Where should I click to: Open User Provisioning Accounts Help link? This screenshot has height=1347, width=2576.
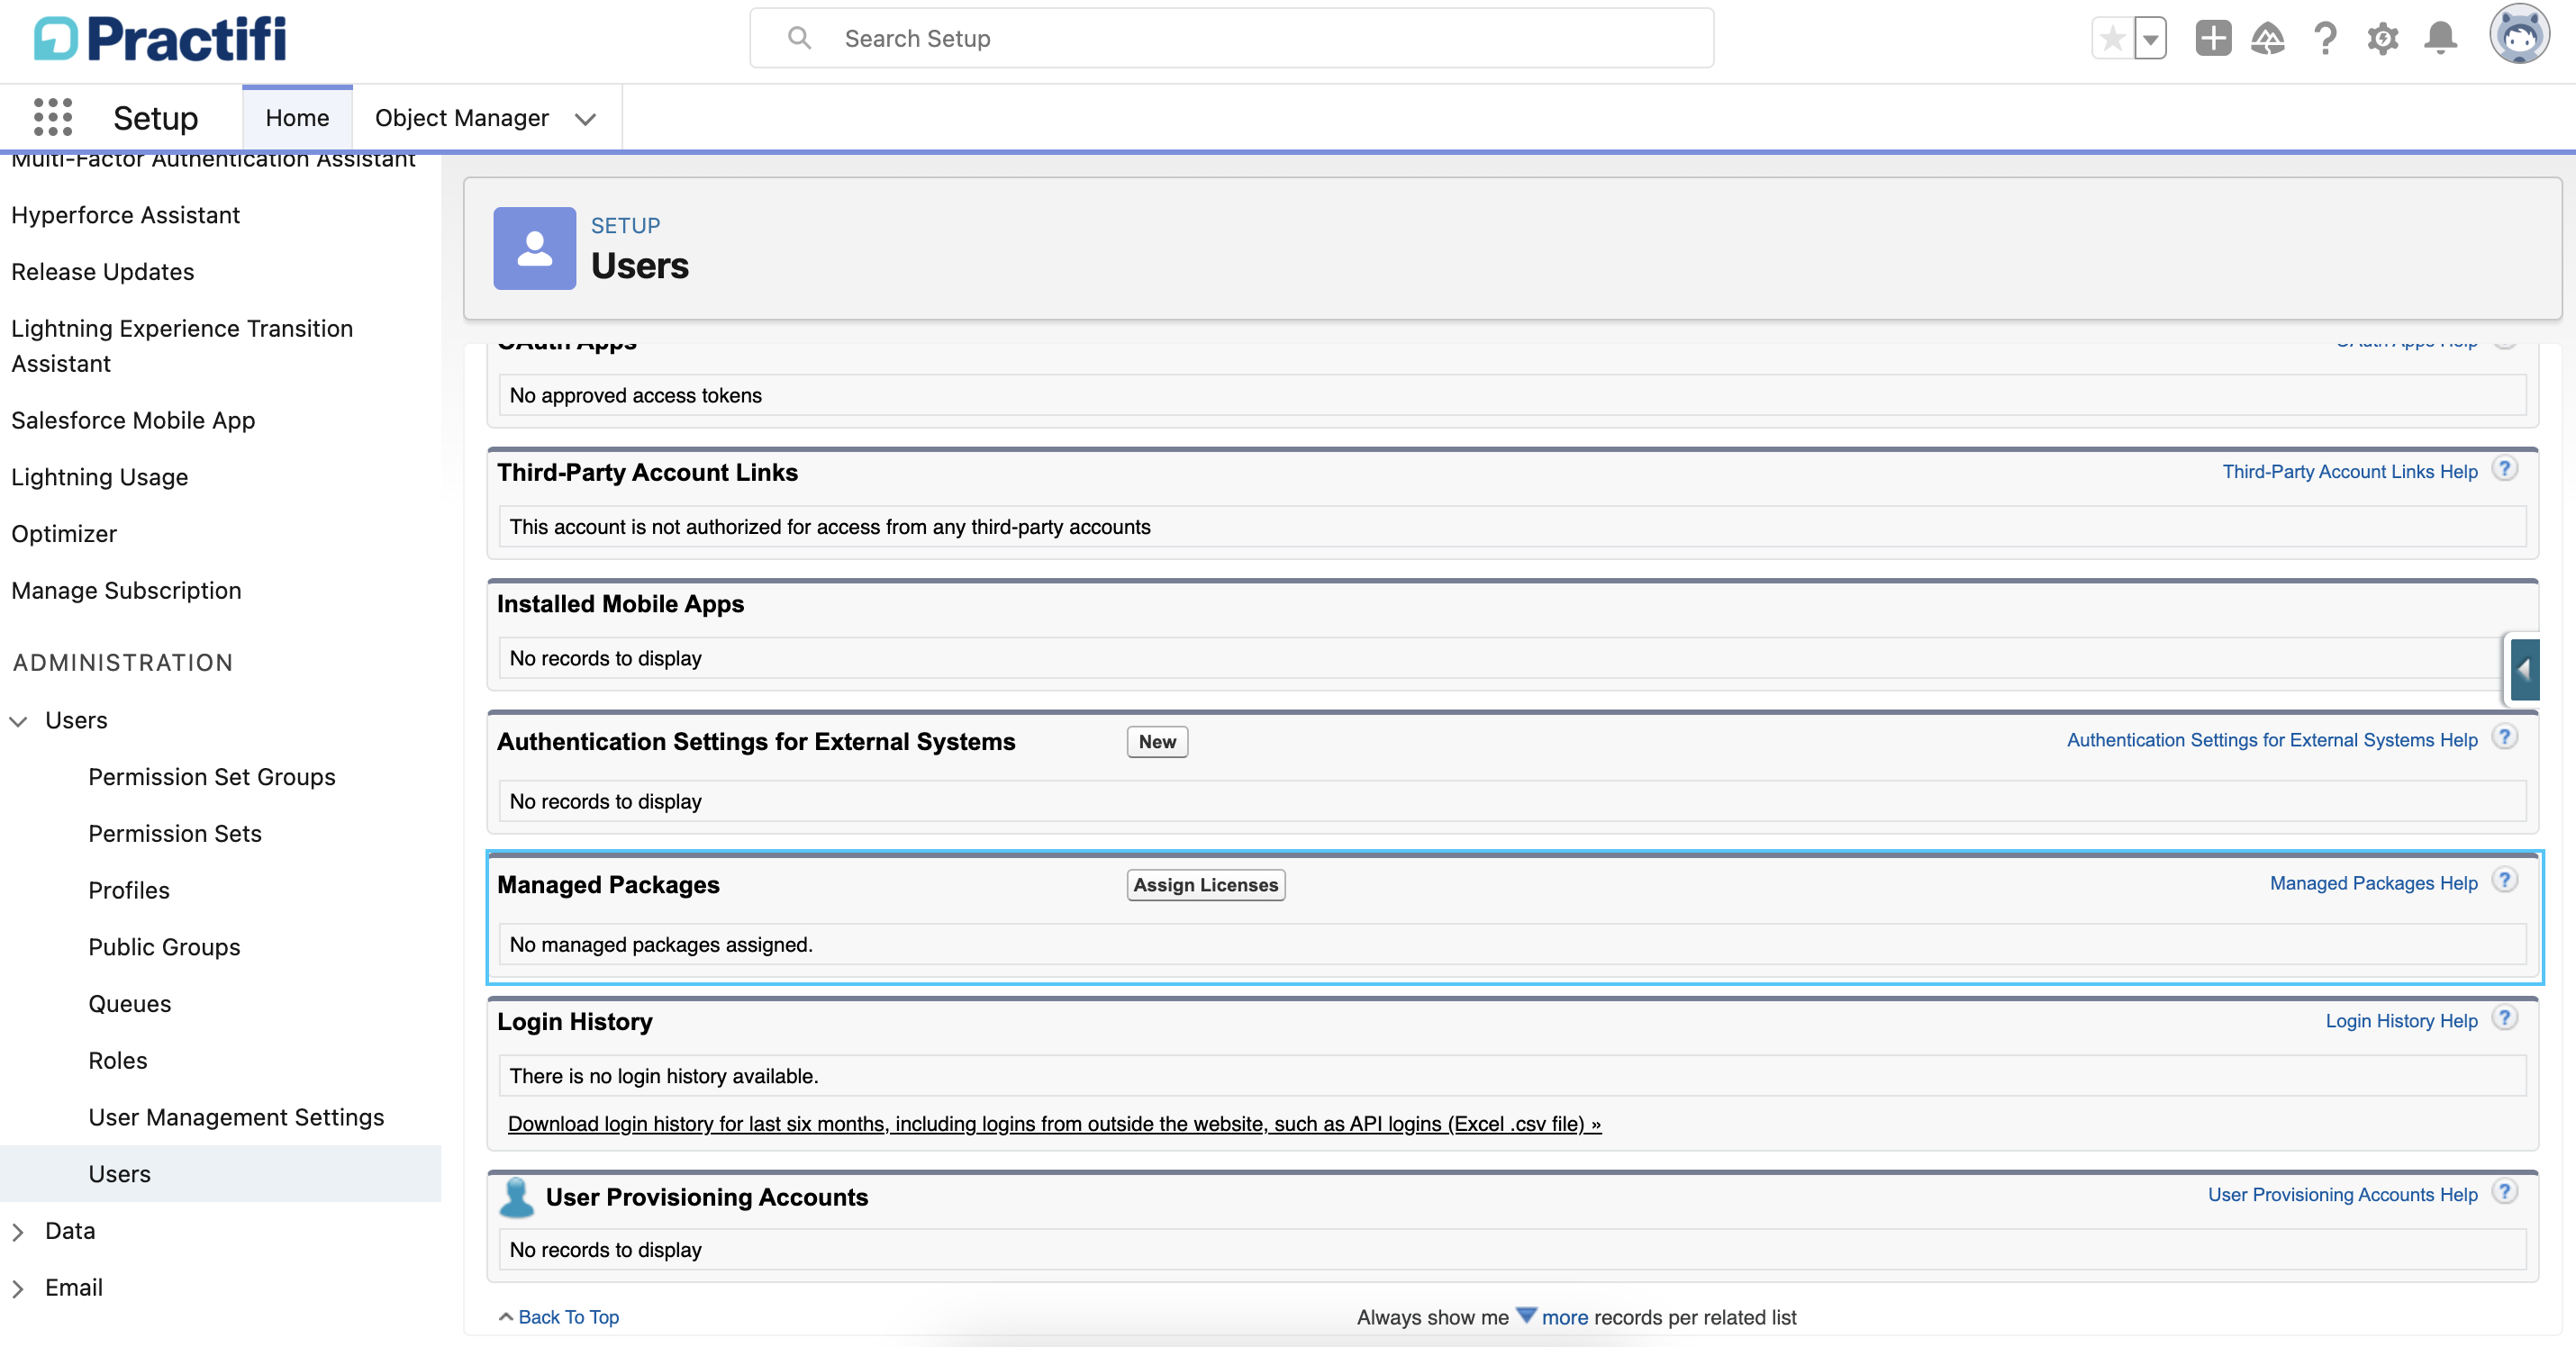(2342, 1195)
